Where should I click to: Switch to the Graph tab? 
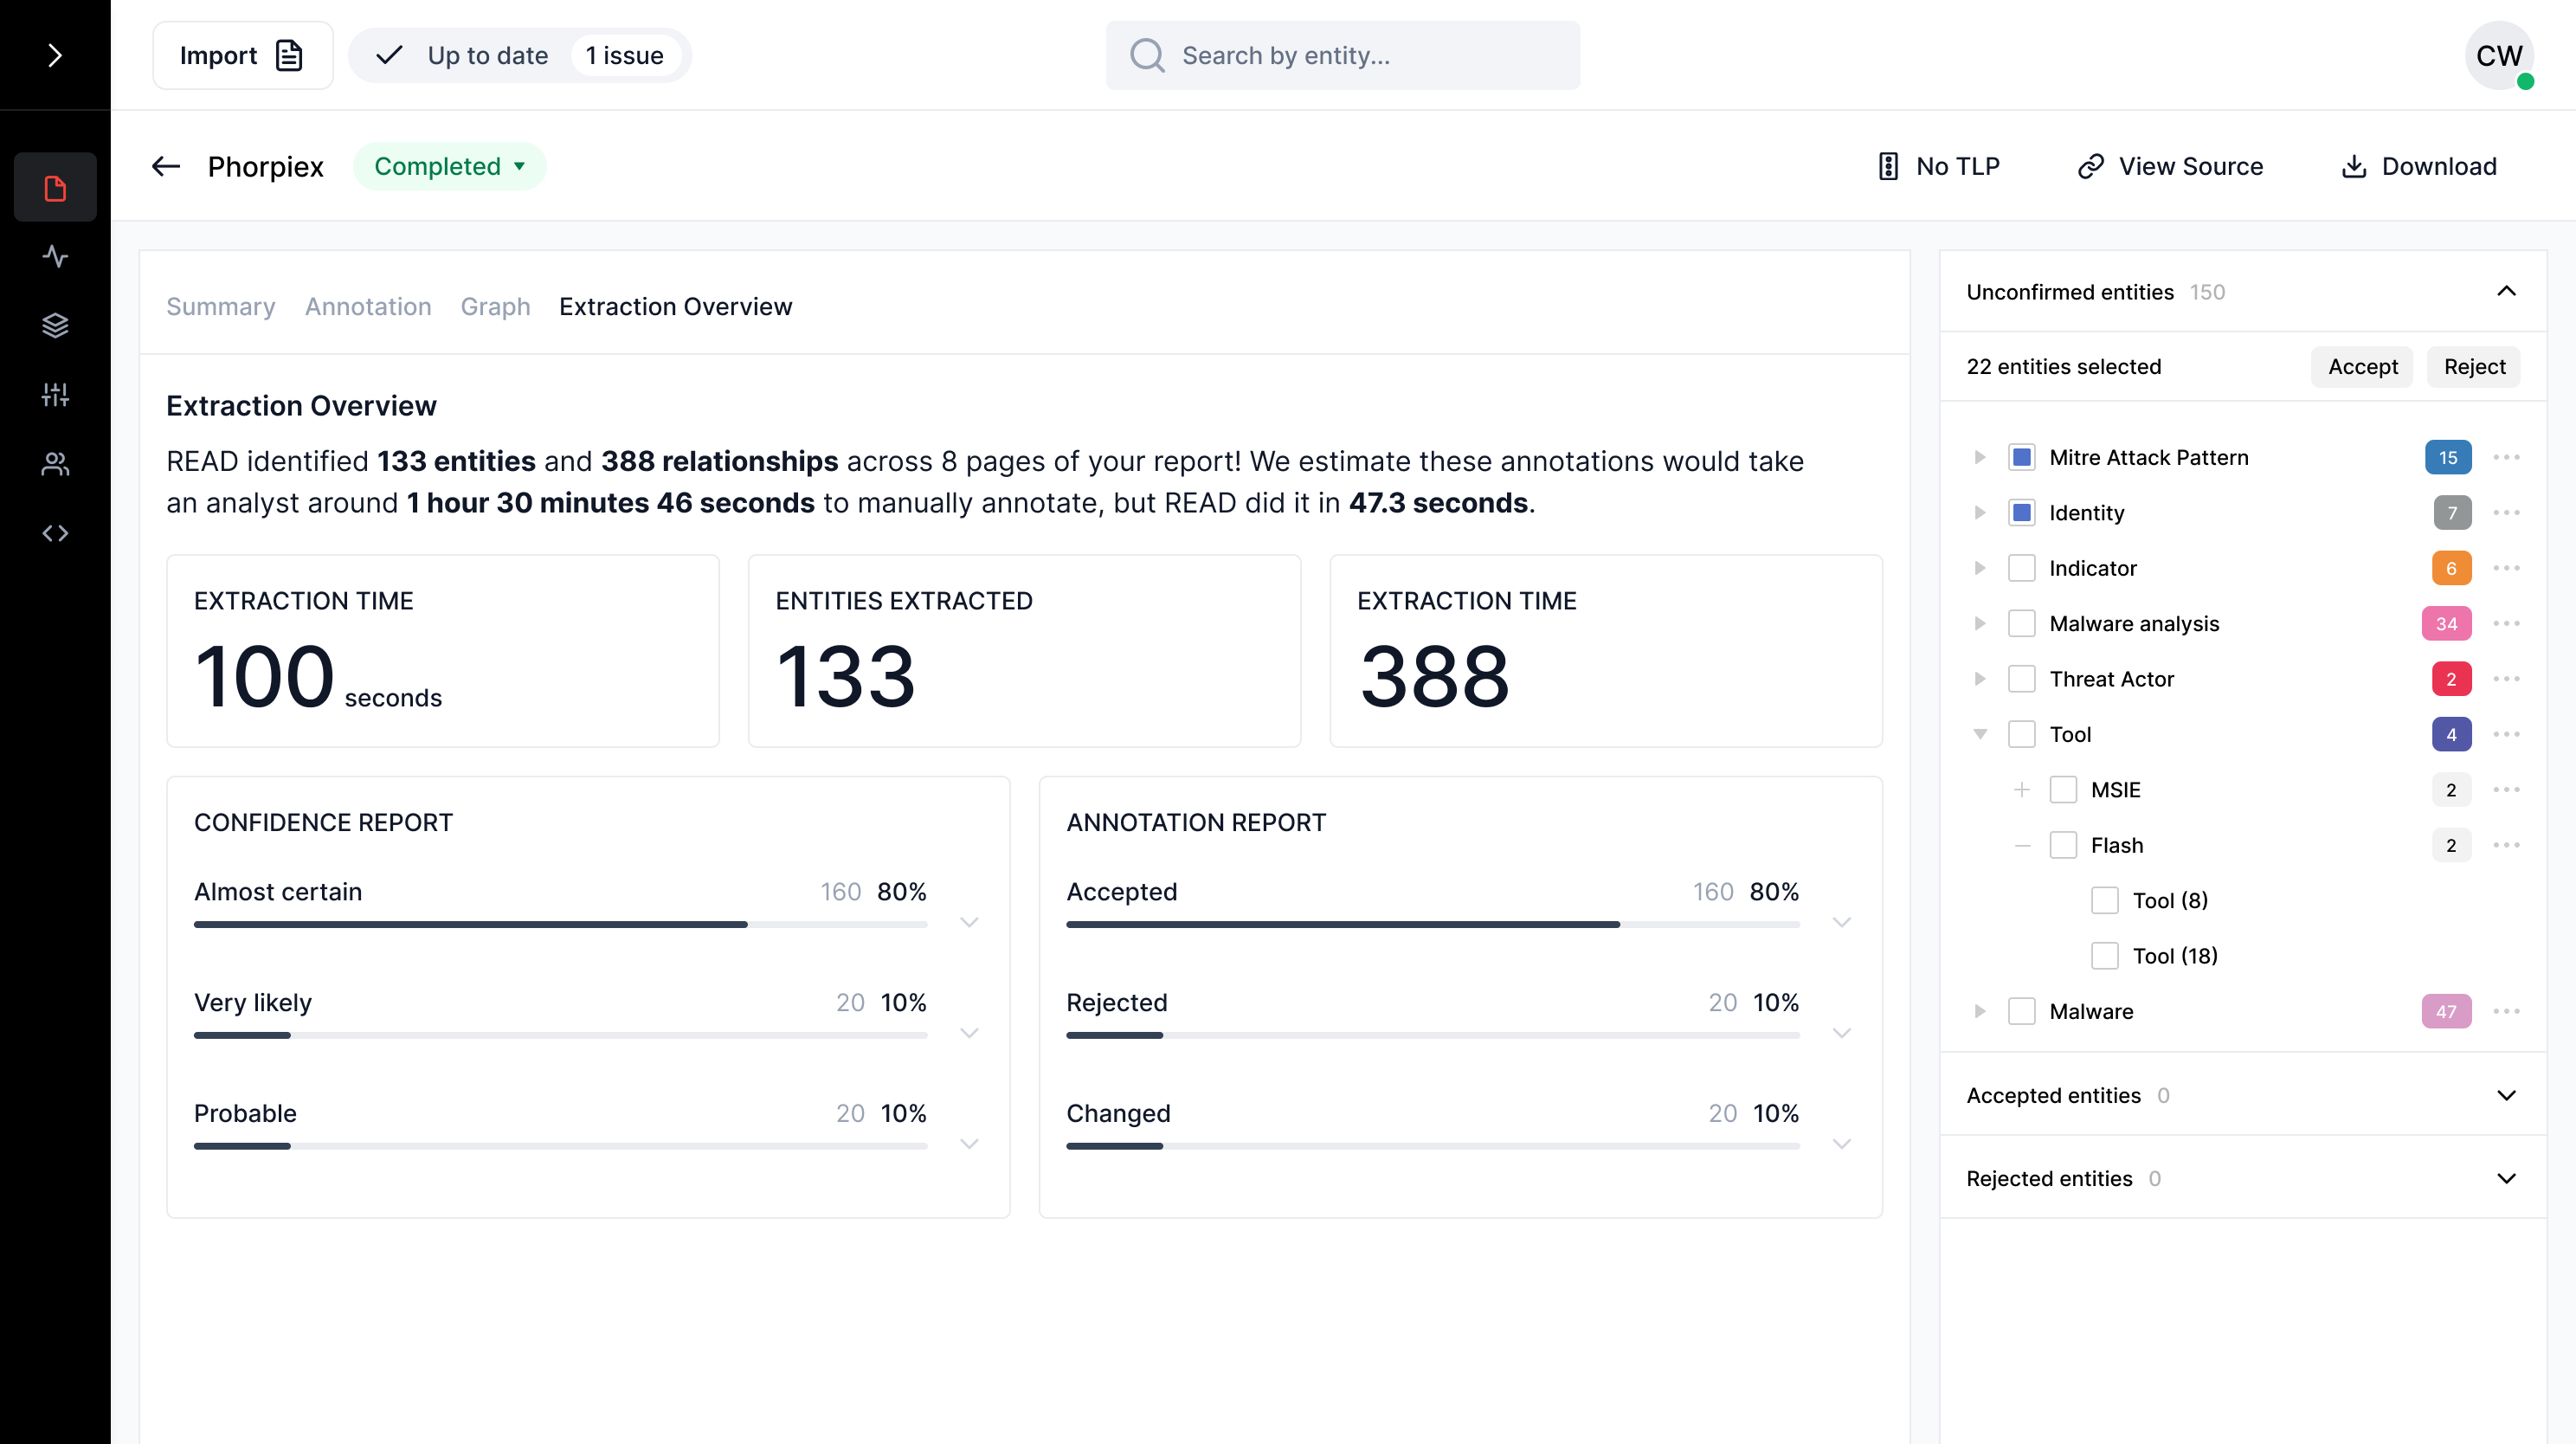pyautogui.click(x=495, y=306)
